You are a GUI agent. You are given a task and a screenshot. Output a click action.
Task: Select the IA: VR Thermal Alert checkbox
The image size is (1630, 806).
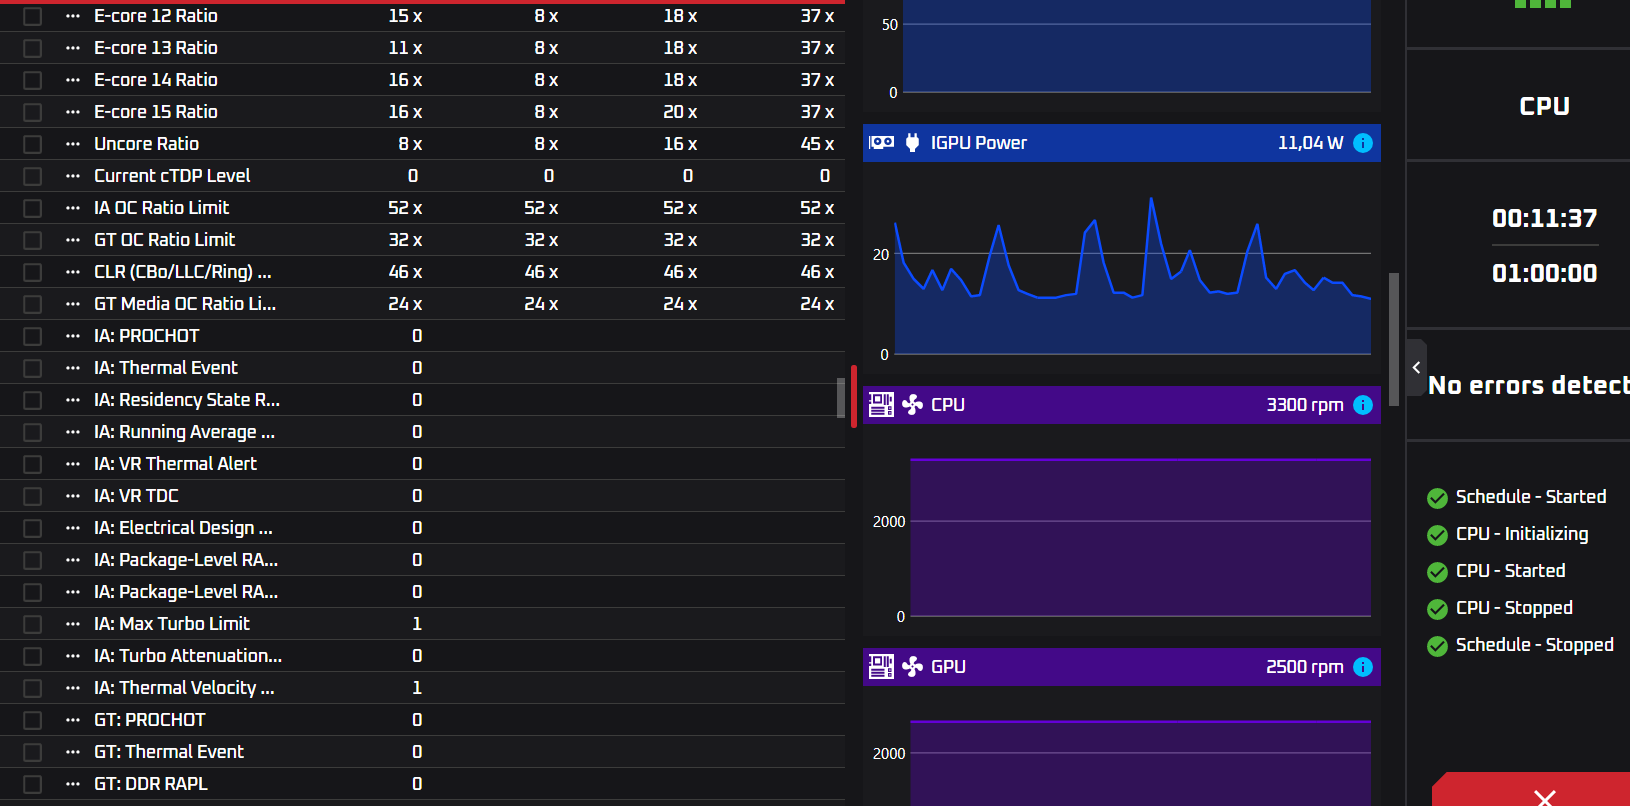pyautogui.click(x=33, y=464)
